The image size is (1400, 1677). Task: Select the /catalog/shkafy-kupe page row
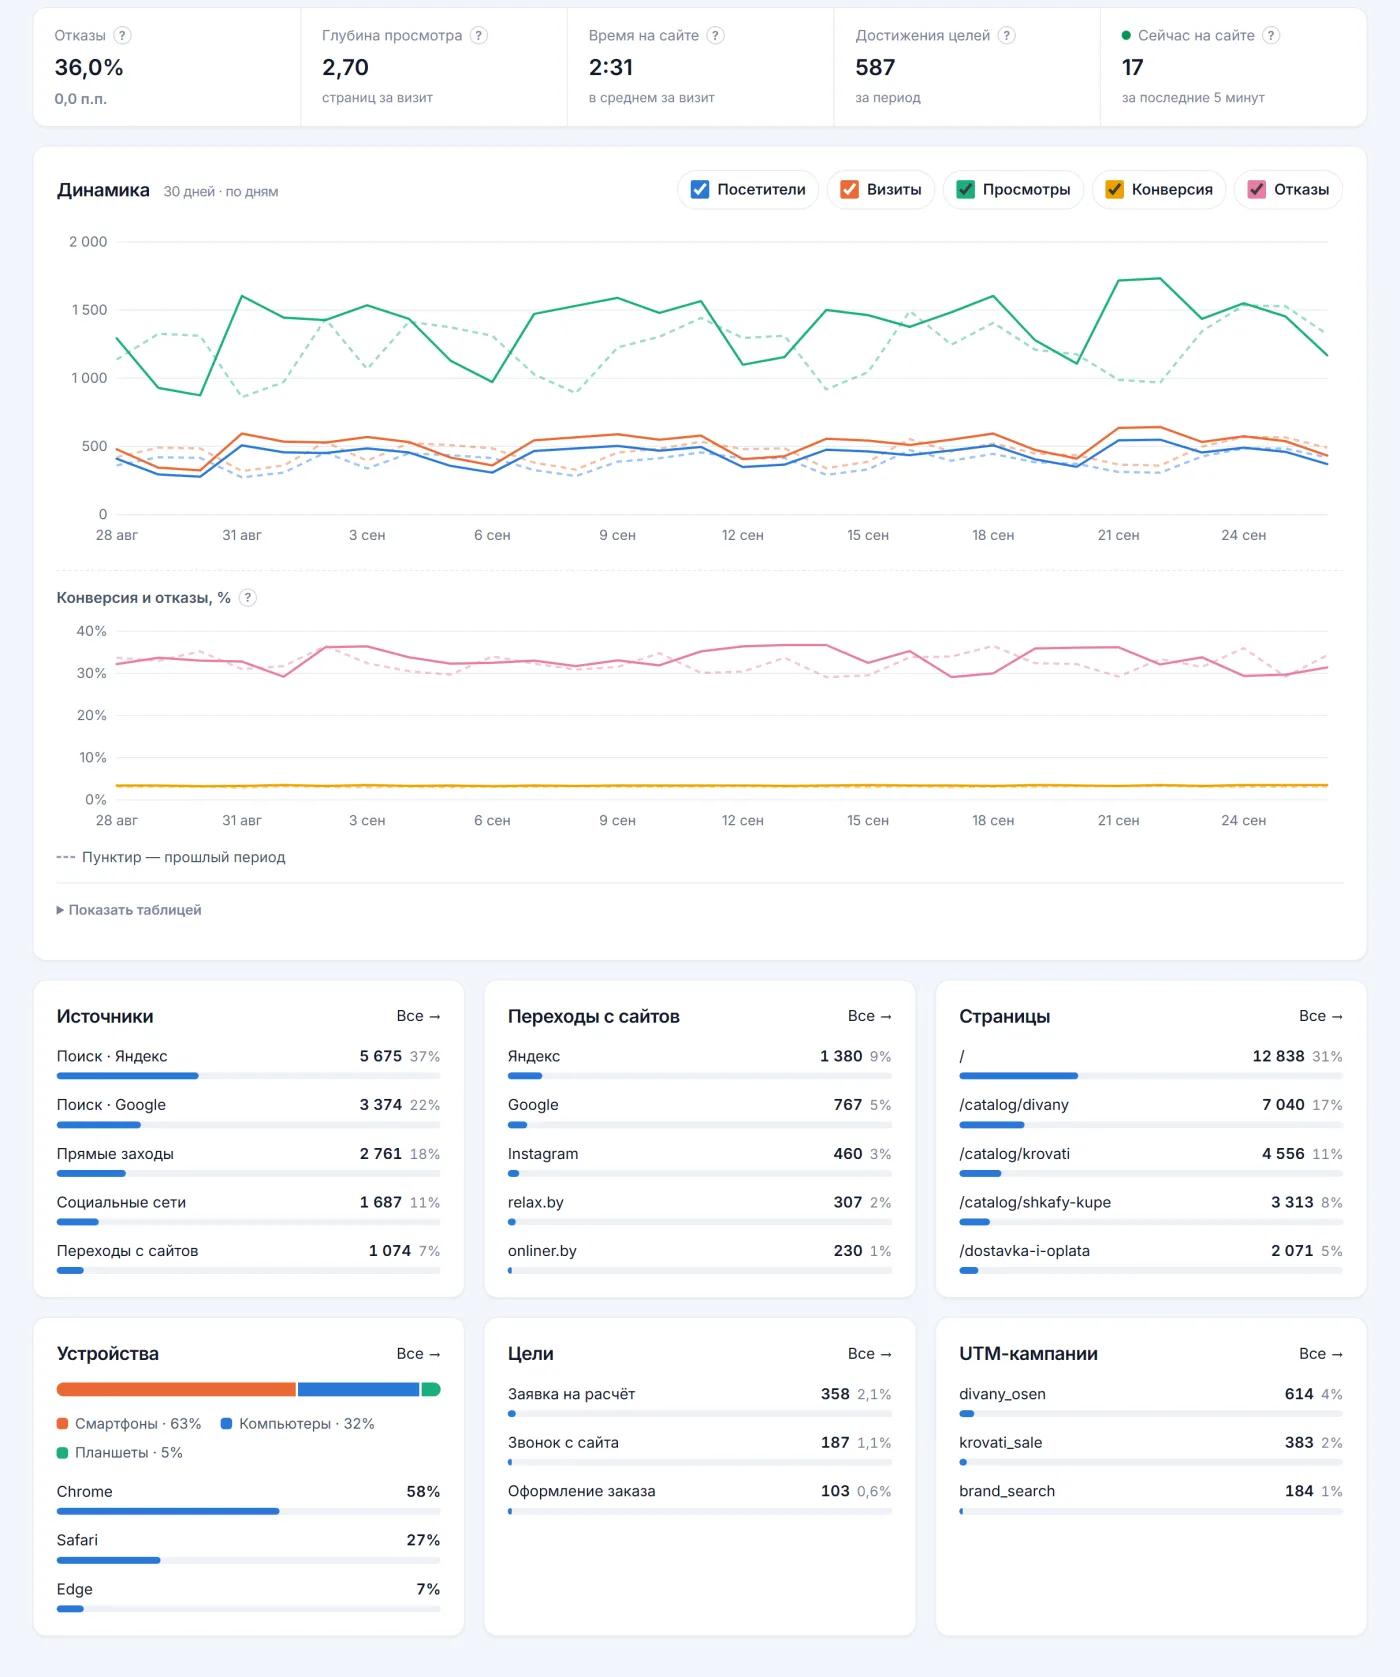(1151, 1209)
